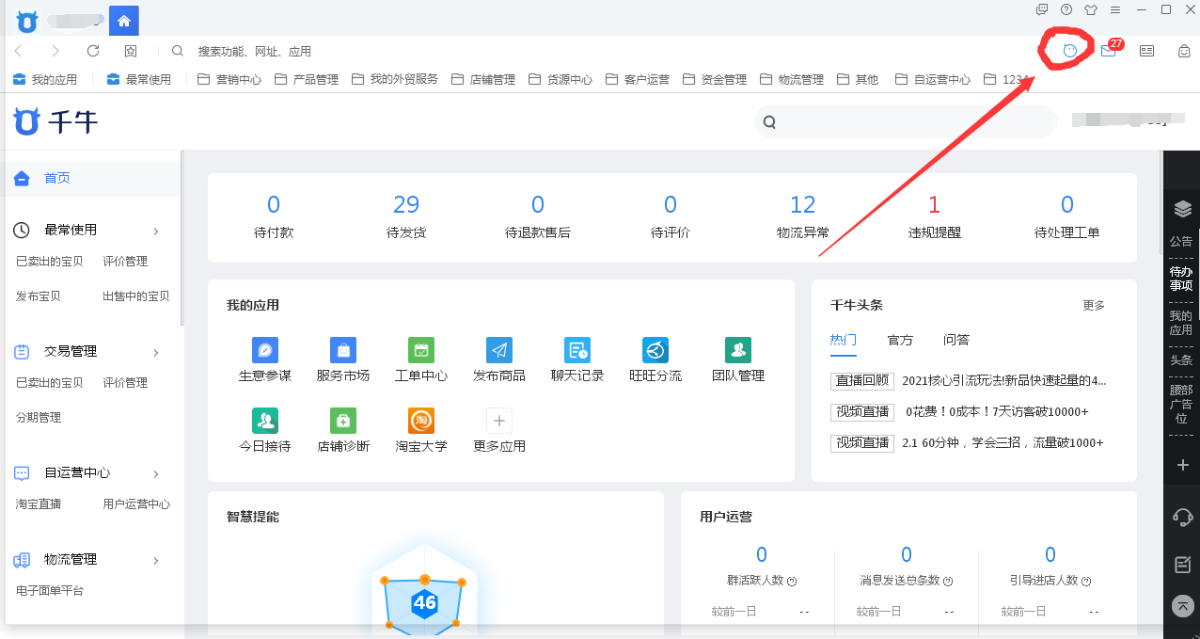Open 淘宝直播 in the sidebar
Viewport: 1200px width, 639px height.
click(x=39, y=504)
